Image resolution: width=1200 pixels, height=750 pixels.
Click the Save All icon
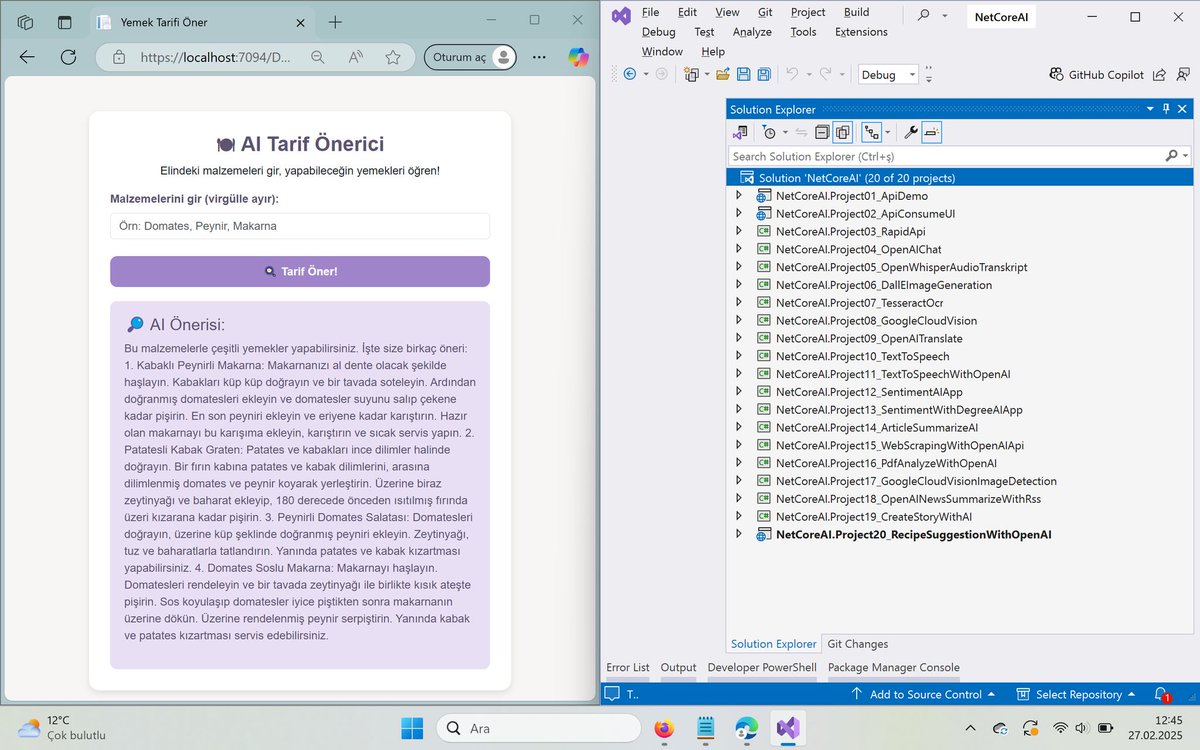pyautogui.click(x=764, y=74)
